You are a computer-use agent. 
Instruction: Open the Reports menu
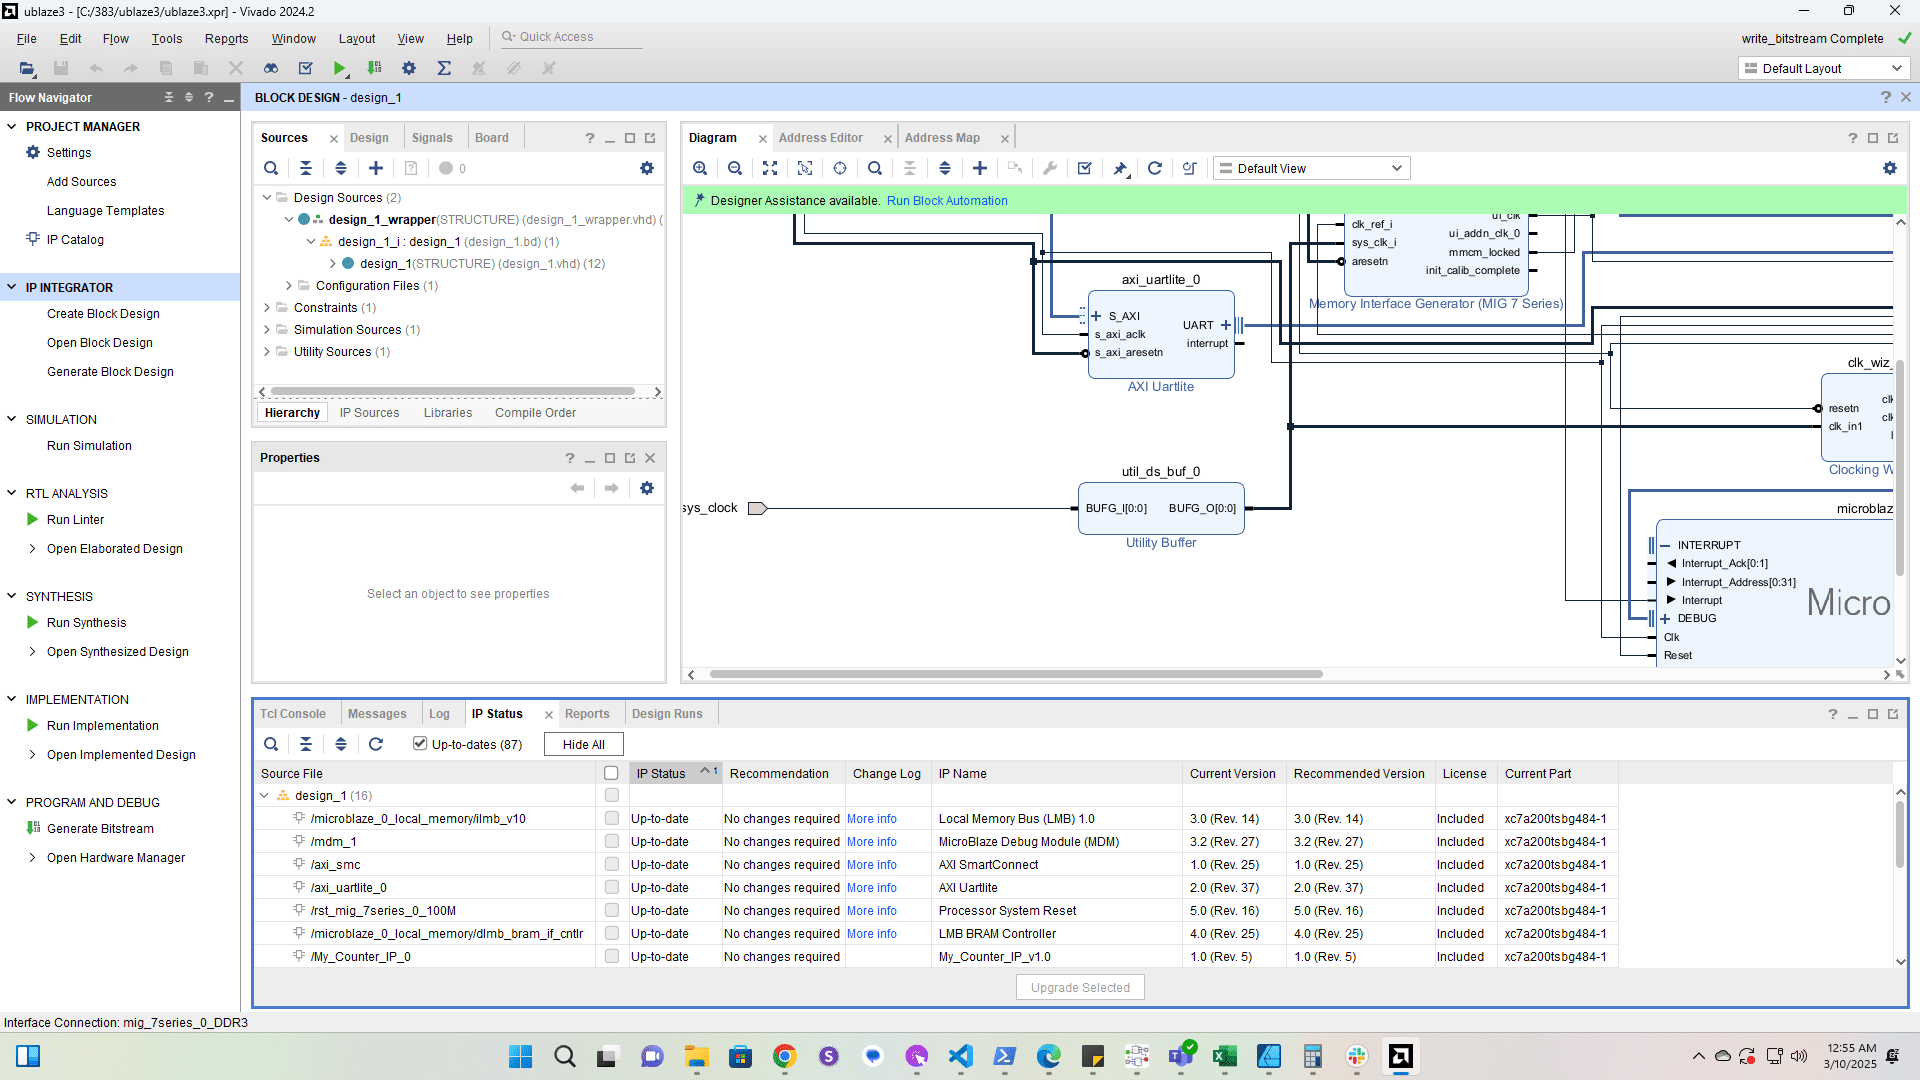226,38
